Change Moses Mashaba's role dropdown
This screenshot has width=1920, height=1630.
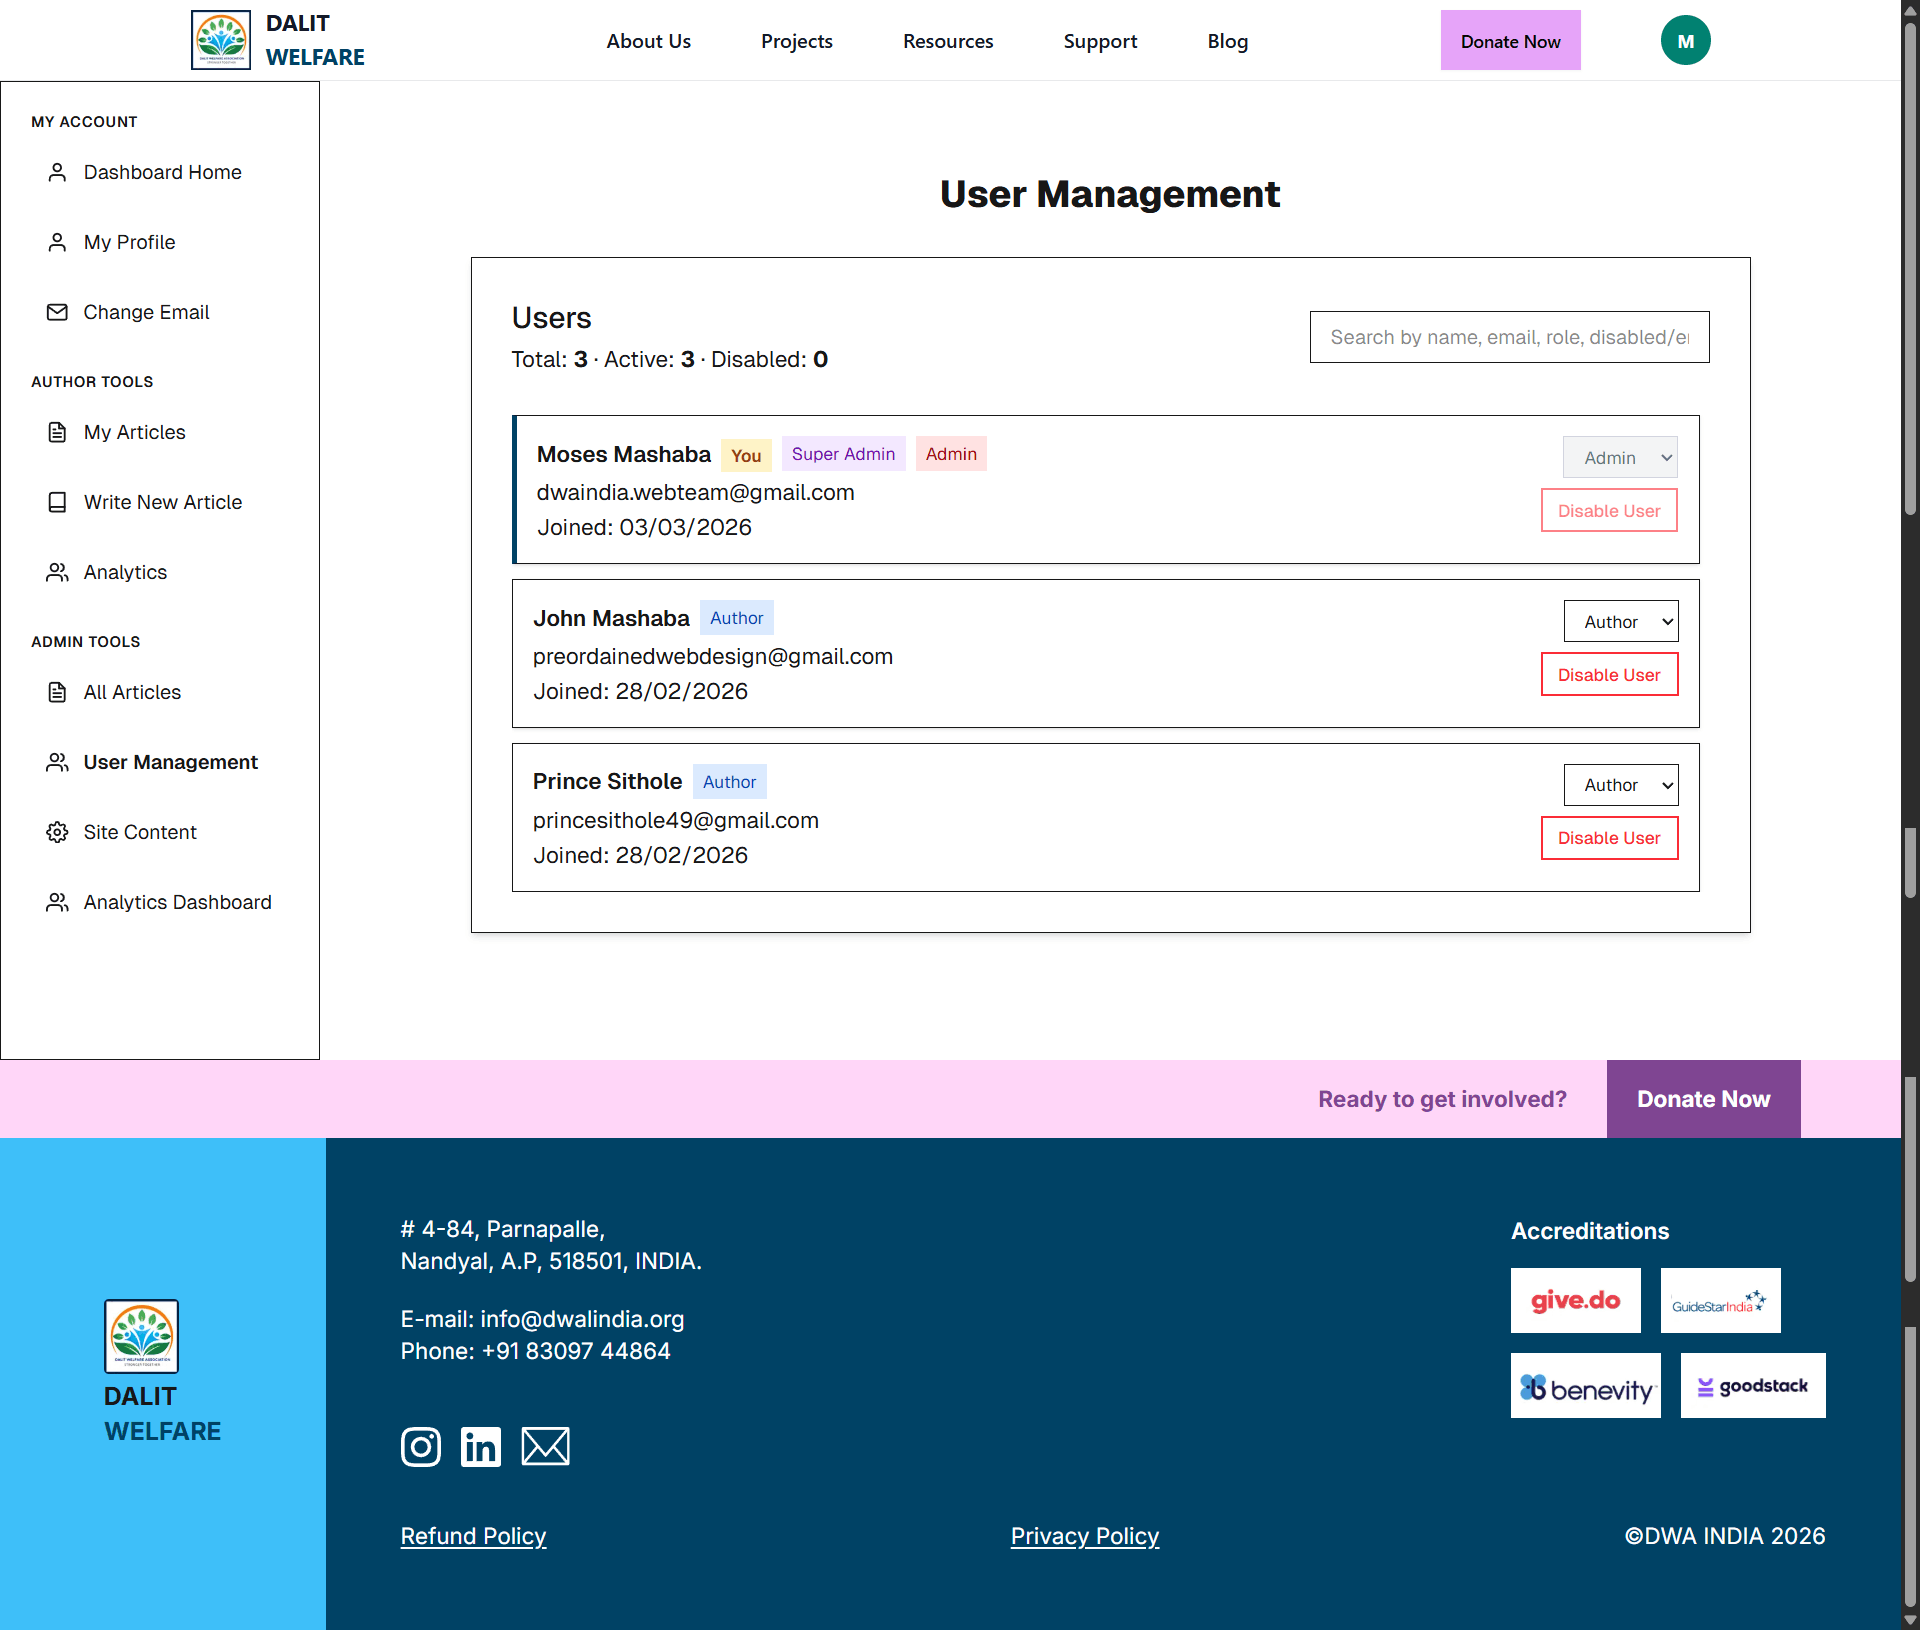1619,457
